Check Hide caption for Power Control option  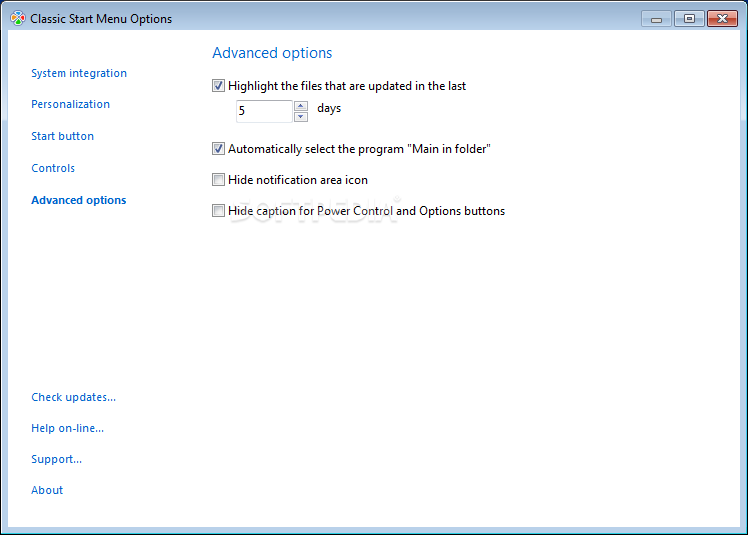(218, 211)
